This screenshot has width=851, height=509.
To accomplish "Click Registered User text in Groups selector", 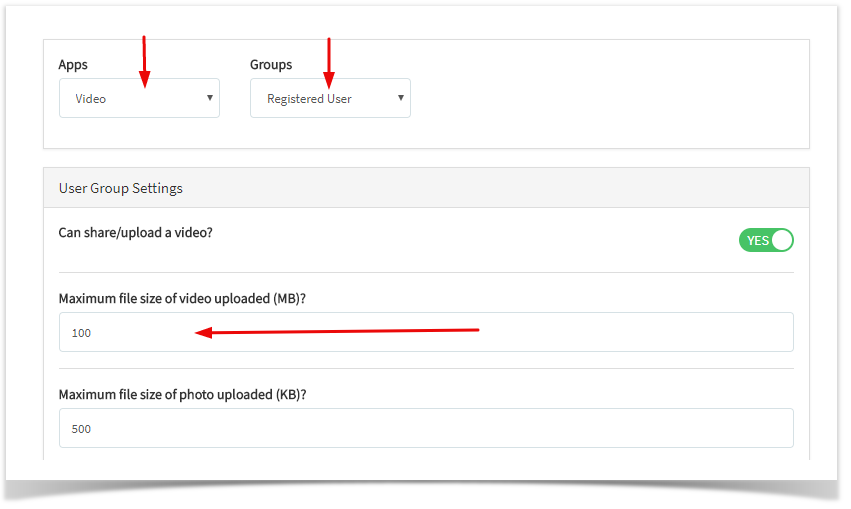I will tap(309, 99).
